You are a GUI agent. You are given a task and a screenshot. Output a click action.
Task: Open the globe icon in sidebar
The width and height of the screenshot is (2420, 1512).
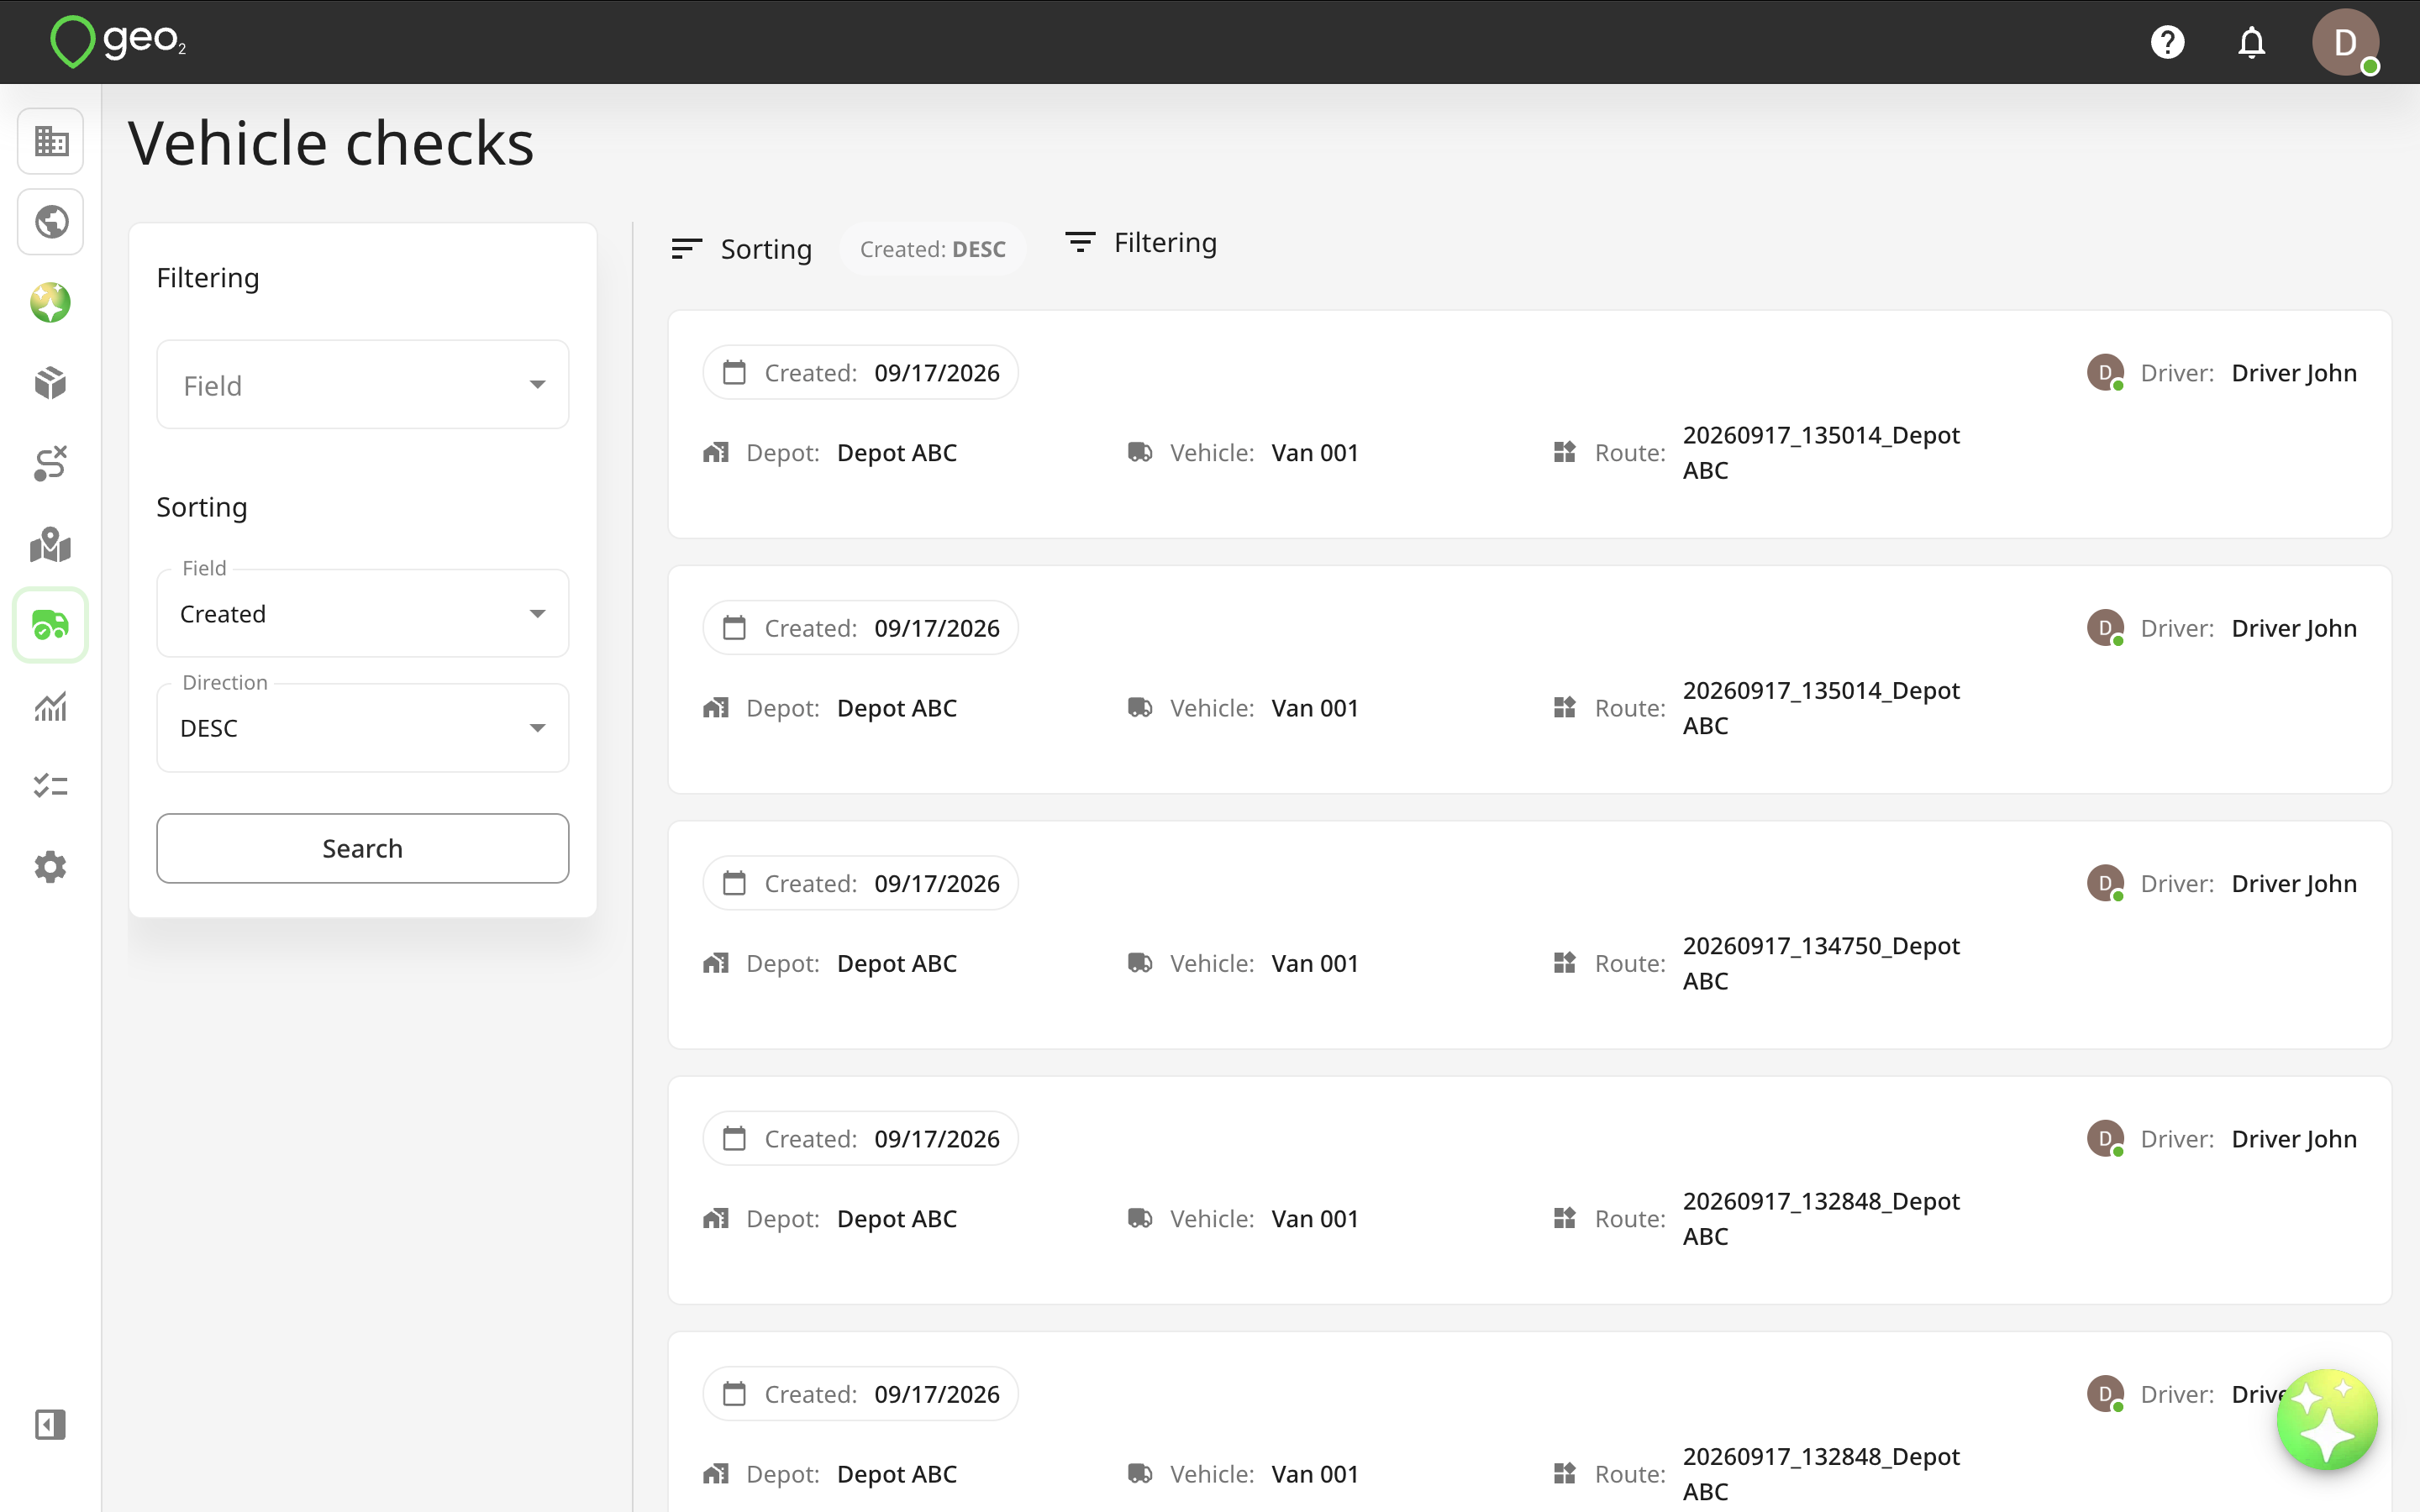pyautogui.click(x=51, y=222)
